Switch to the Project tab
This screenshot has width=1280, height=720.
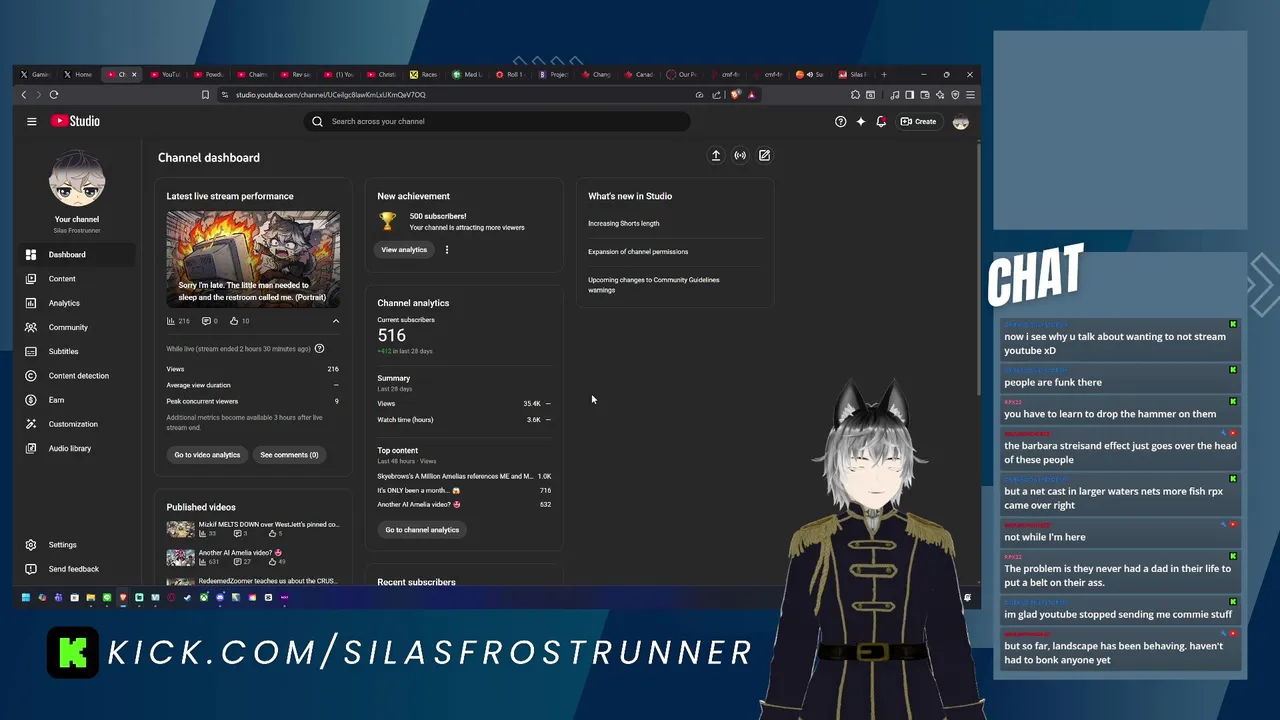(x=553, y=74)
